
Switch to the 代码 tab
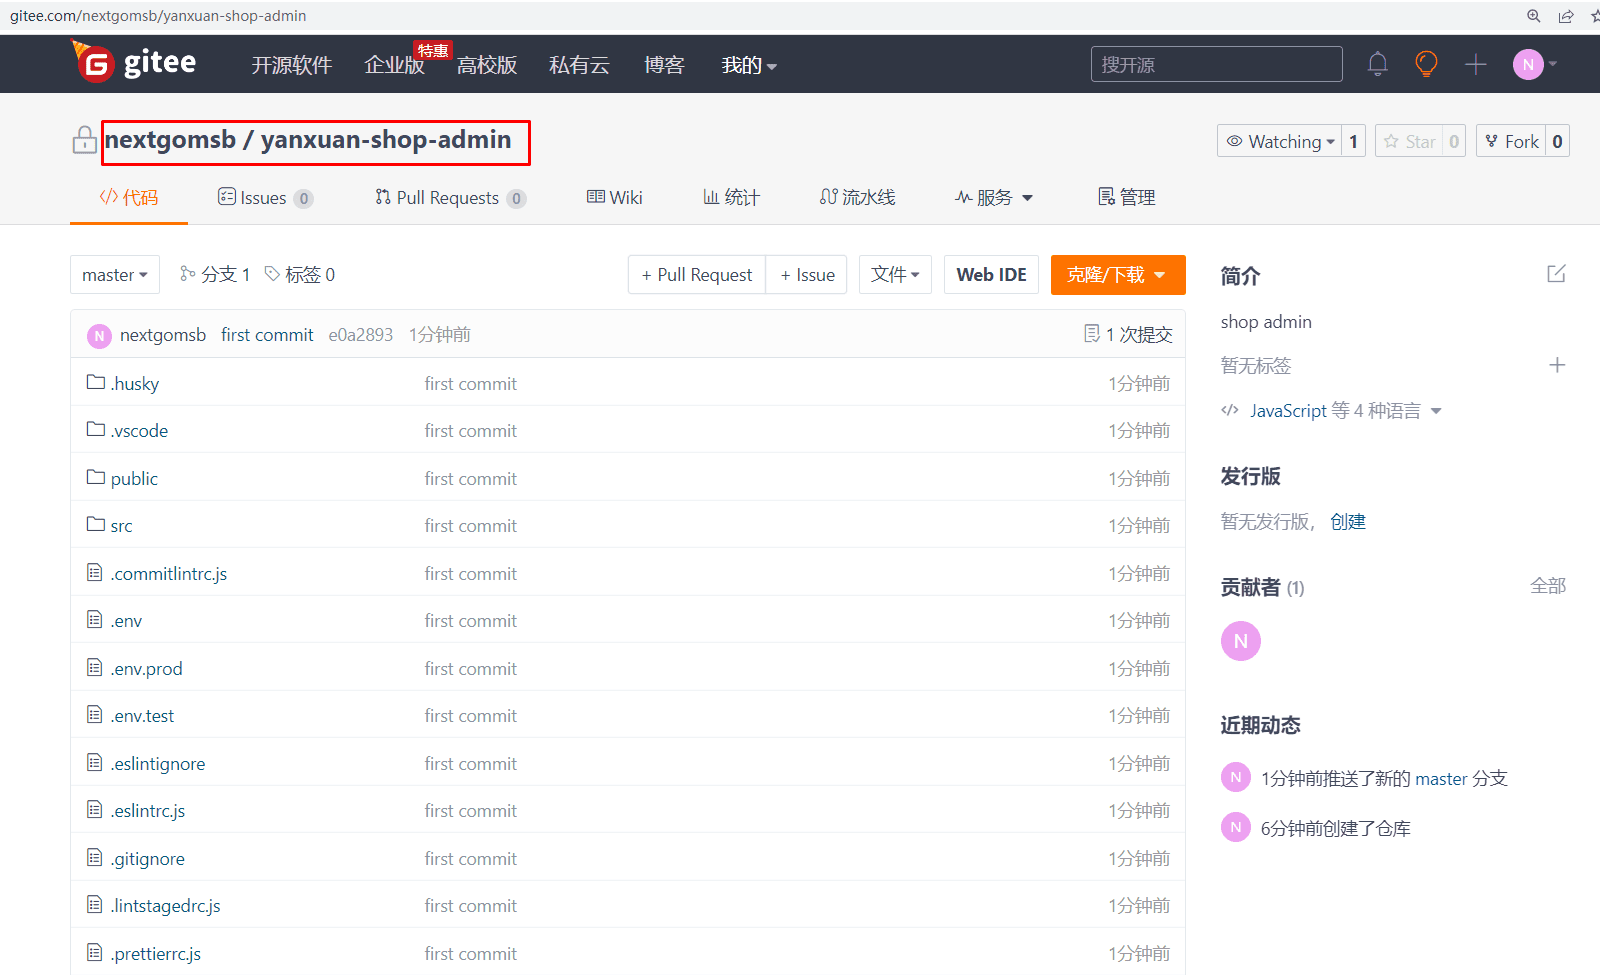click(129, 197)
